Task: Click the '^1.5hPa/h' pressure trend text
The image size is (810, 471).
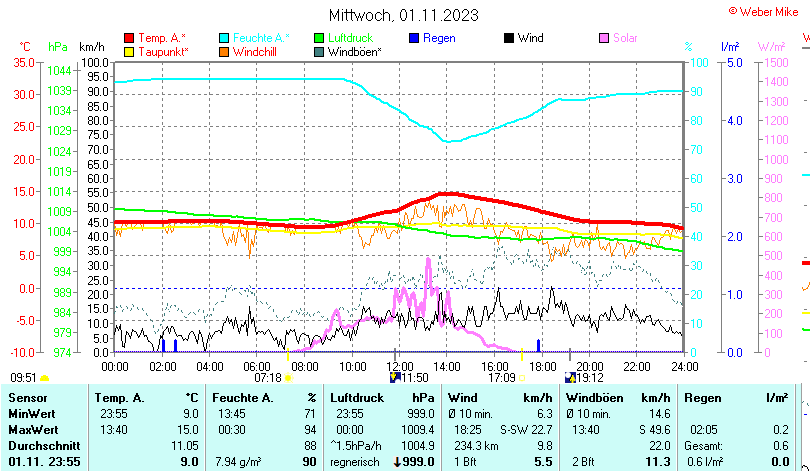Action: tap(355, 446)
